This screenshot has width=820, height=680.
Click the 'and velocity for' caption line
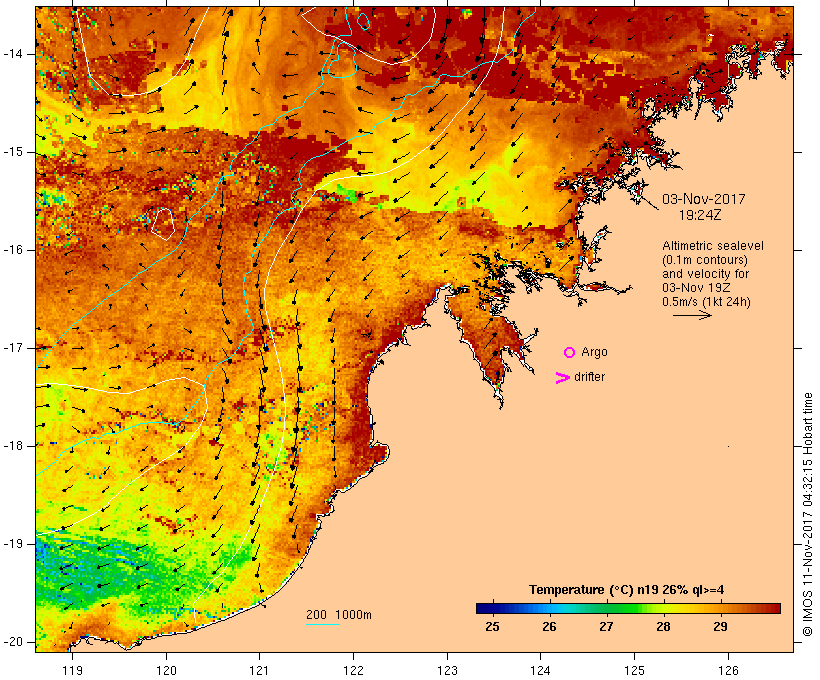pos(705,274)
